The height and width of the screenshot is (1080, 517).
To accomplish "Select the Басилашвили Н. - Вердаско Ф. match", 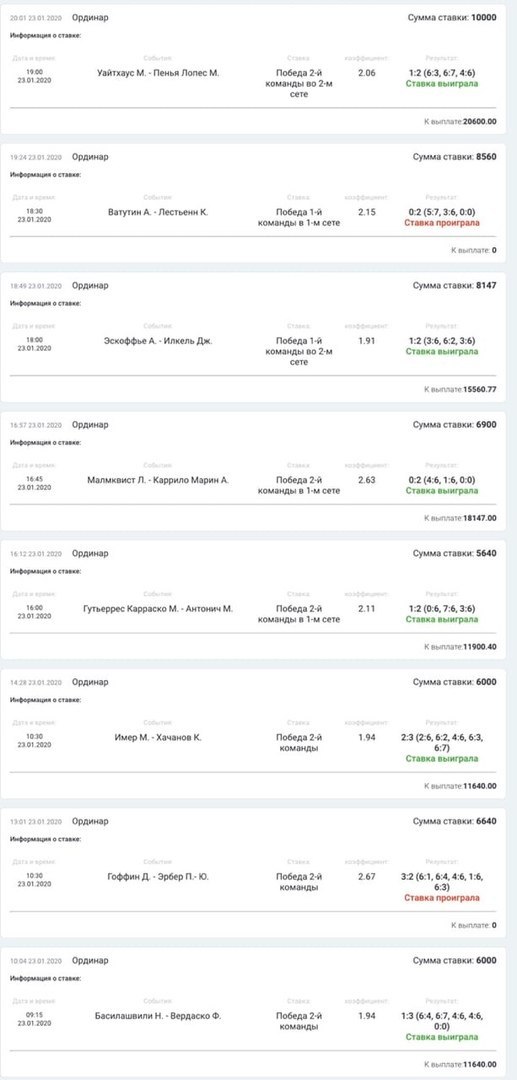I will (158, 1015).
